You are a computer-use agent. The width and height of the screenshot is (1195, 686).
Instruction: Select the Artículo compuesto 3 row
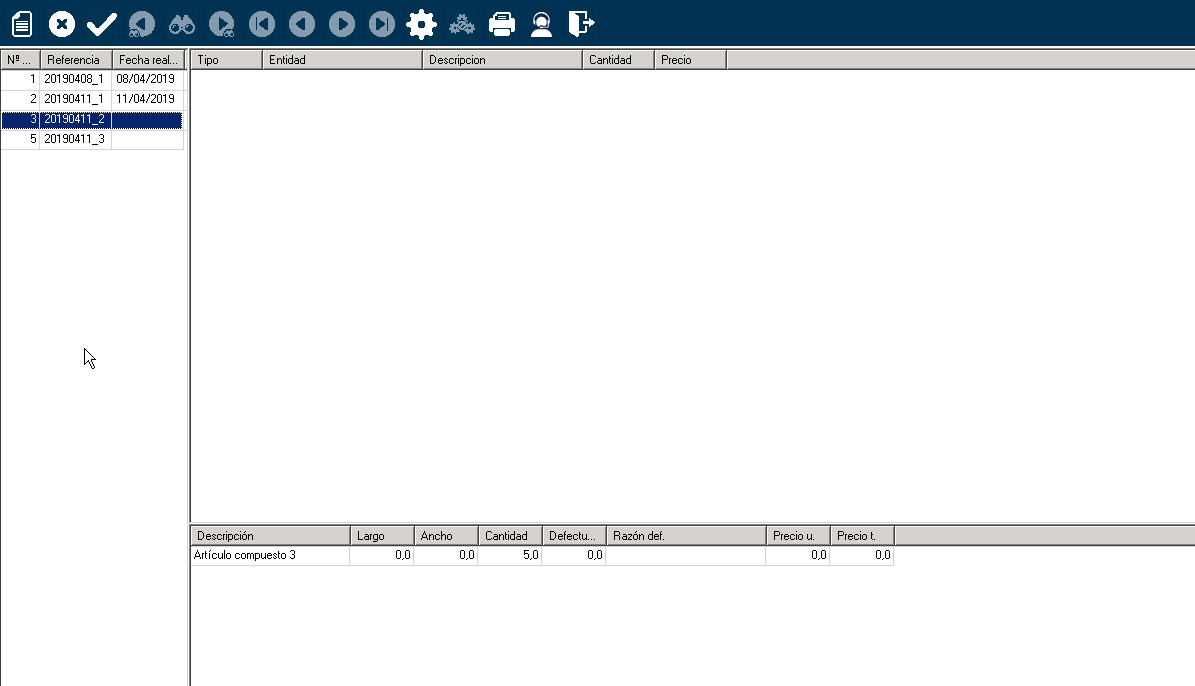[x=269, y=555]
